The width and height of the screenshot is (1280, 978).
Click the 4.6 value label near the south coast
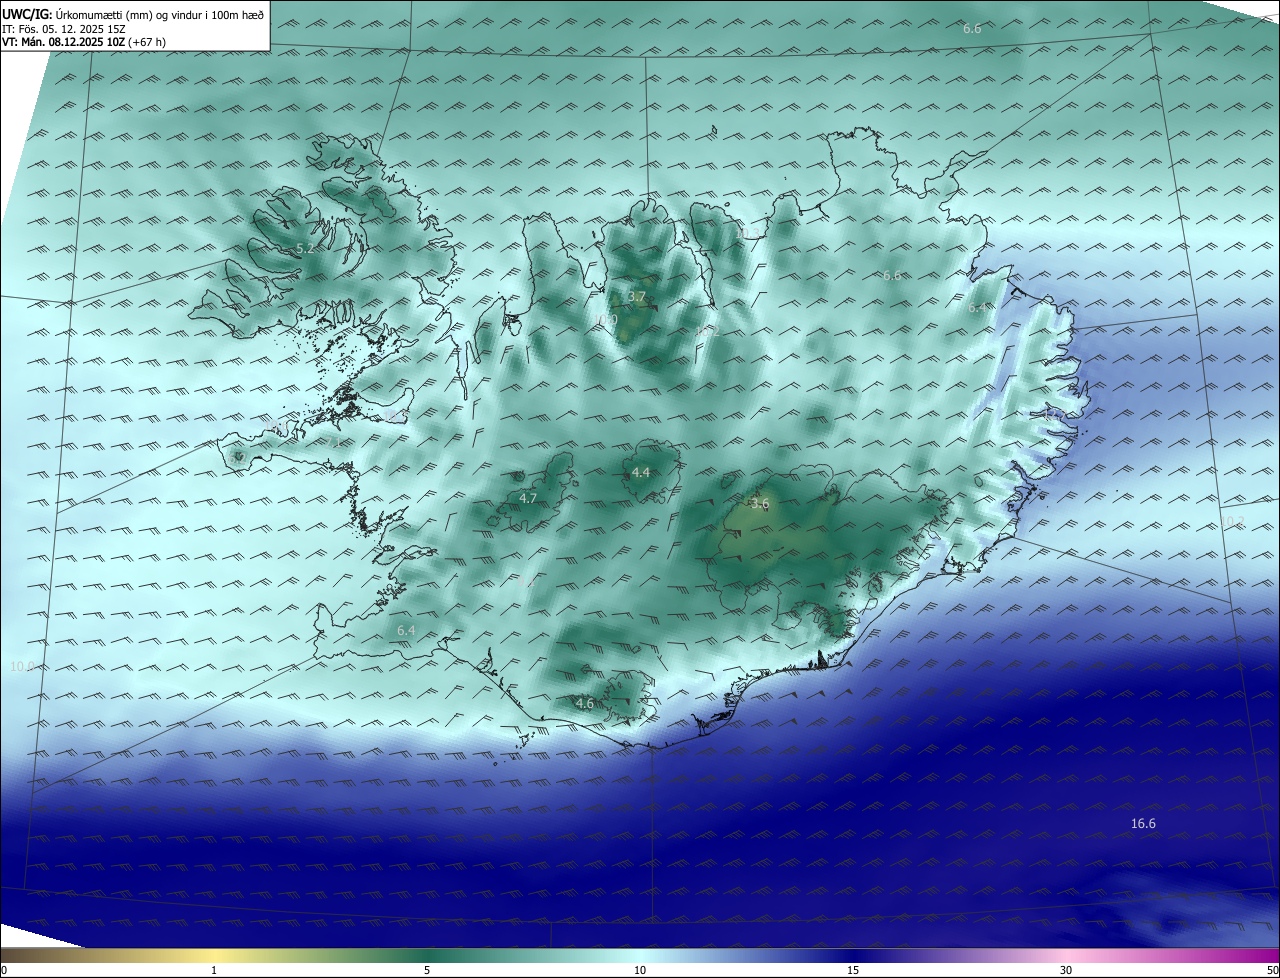pyautogui.click(x=585, y=704)
